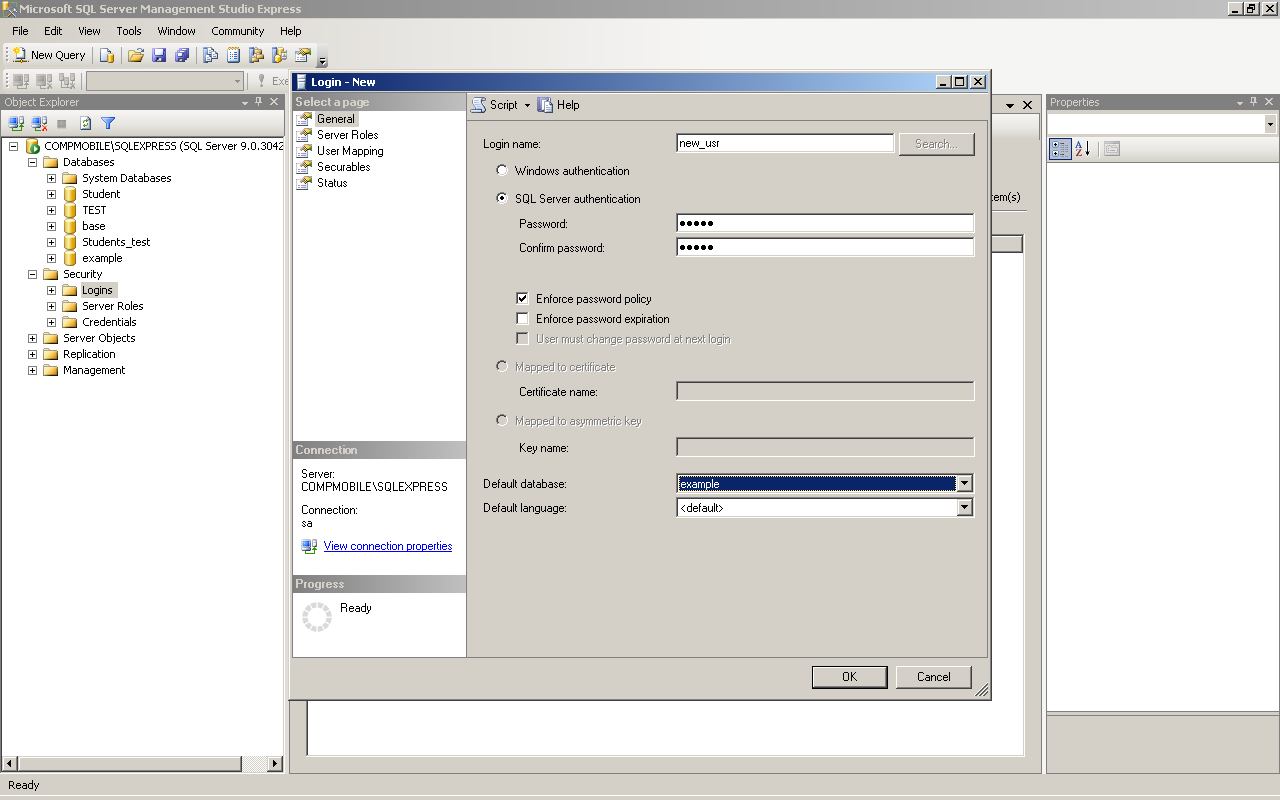Open the Edit menu

point(53,31)
